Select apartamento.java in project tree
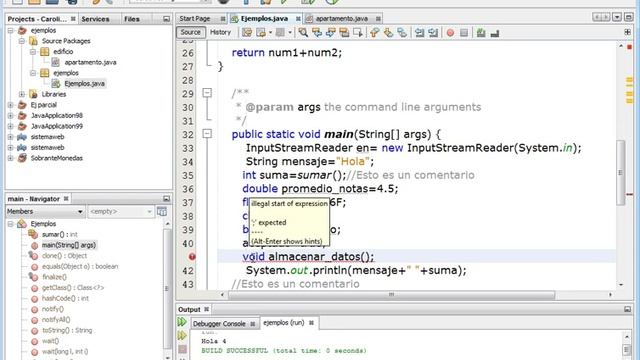Viewport: 640px width, 360px height. pos(90,62)
